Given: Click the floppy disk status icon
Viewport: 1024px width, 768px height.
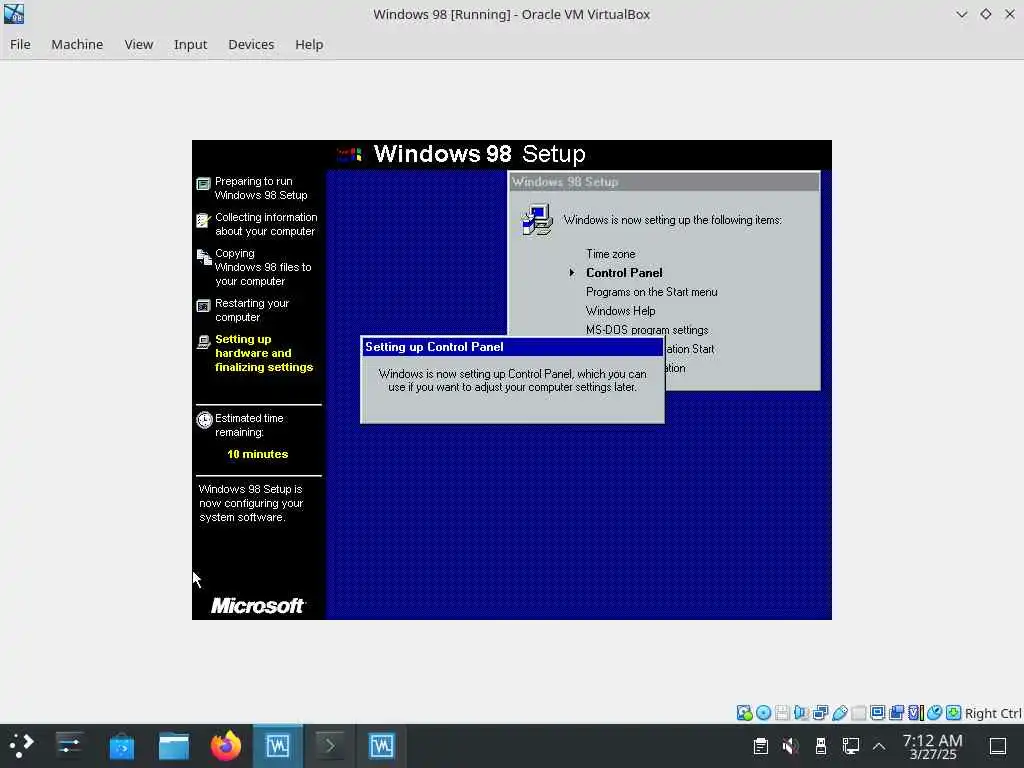Looking at the screenshot, I should 782,712.
